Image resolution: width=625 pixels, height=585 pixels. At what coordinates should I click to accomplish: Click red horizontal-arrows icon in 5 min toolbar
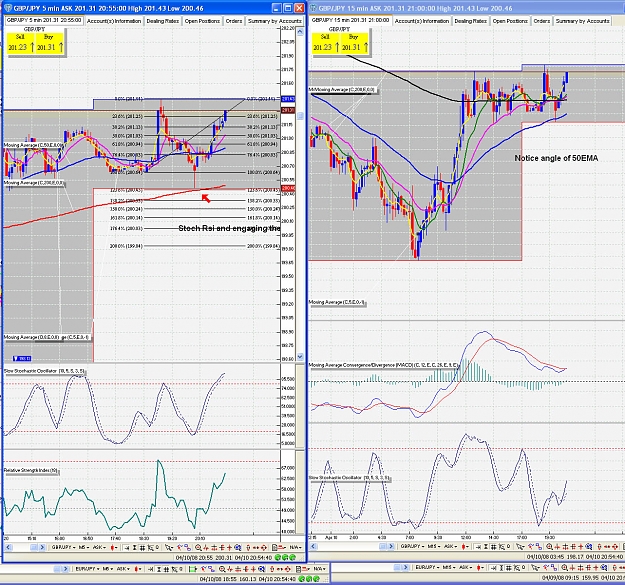[x=256, y=548]
